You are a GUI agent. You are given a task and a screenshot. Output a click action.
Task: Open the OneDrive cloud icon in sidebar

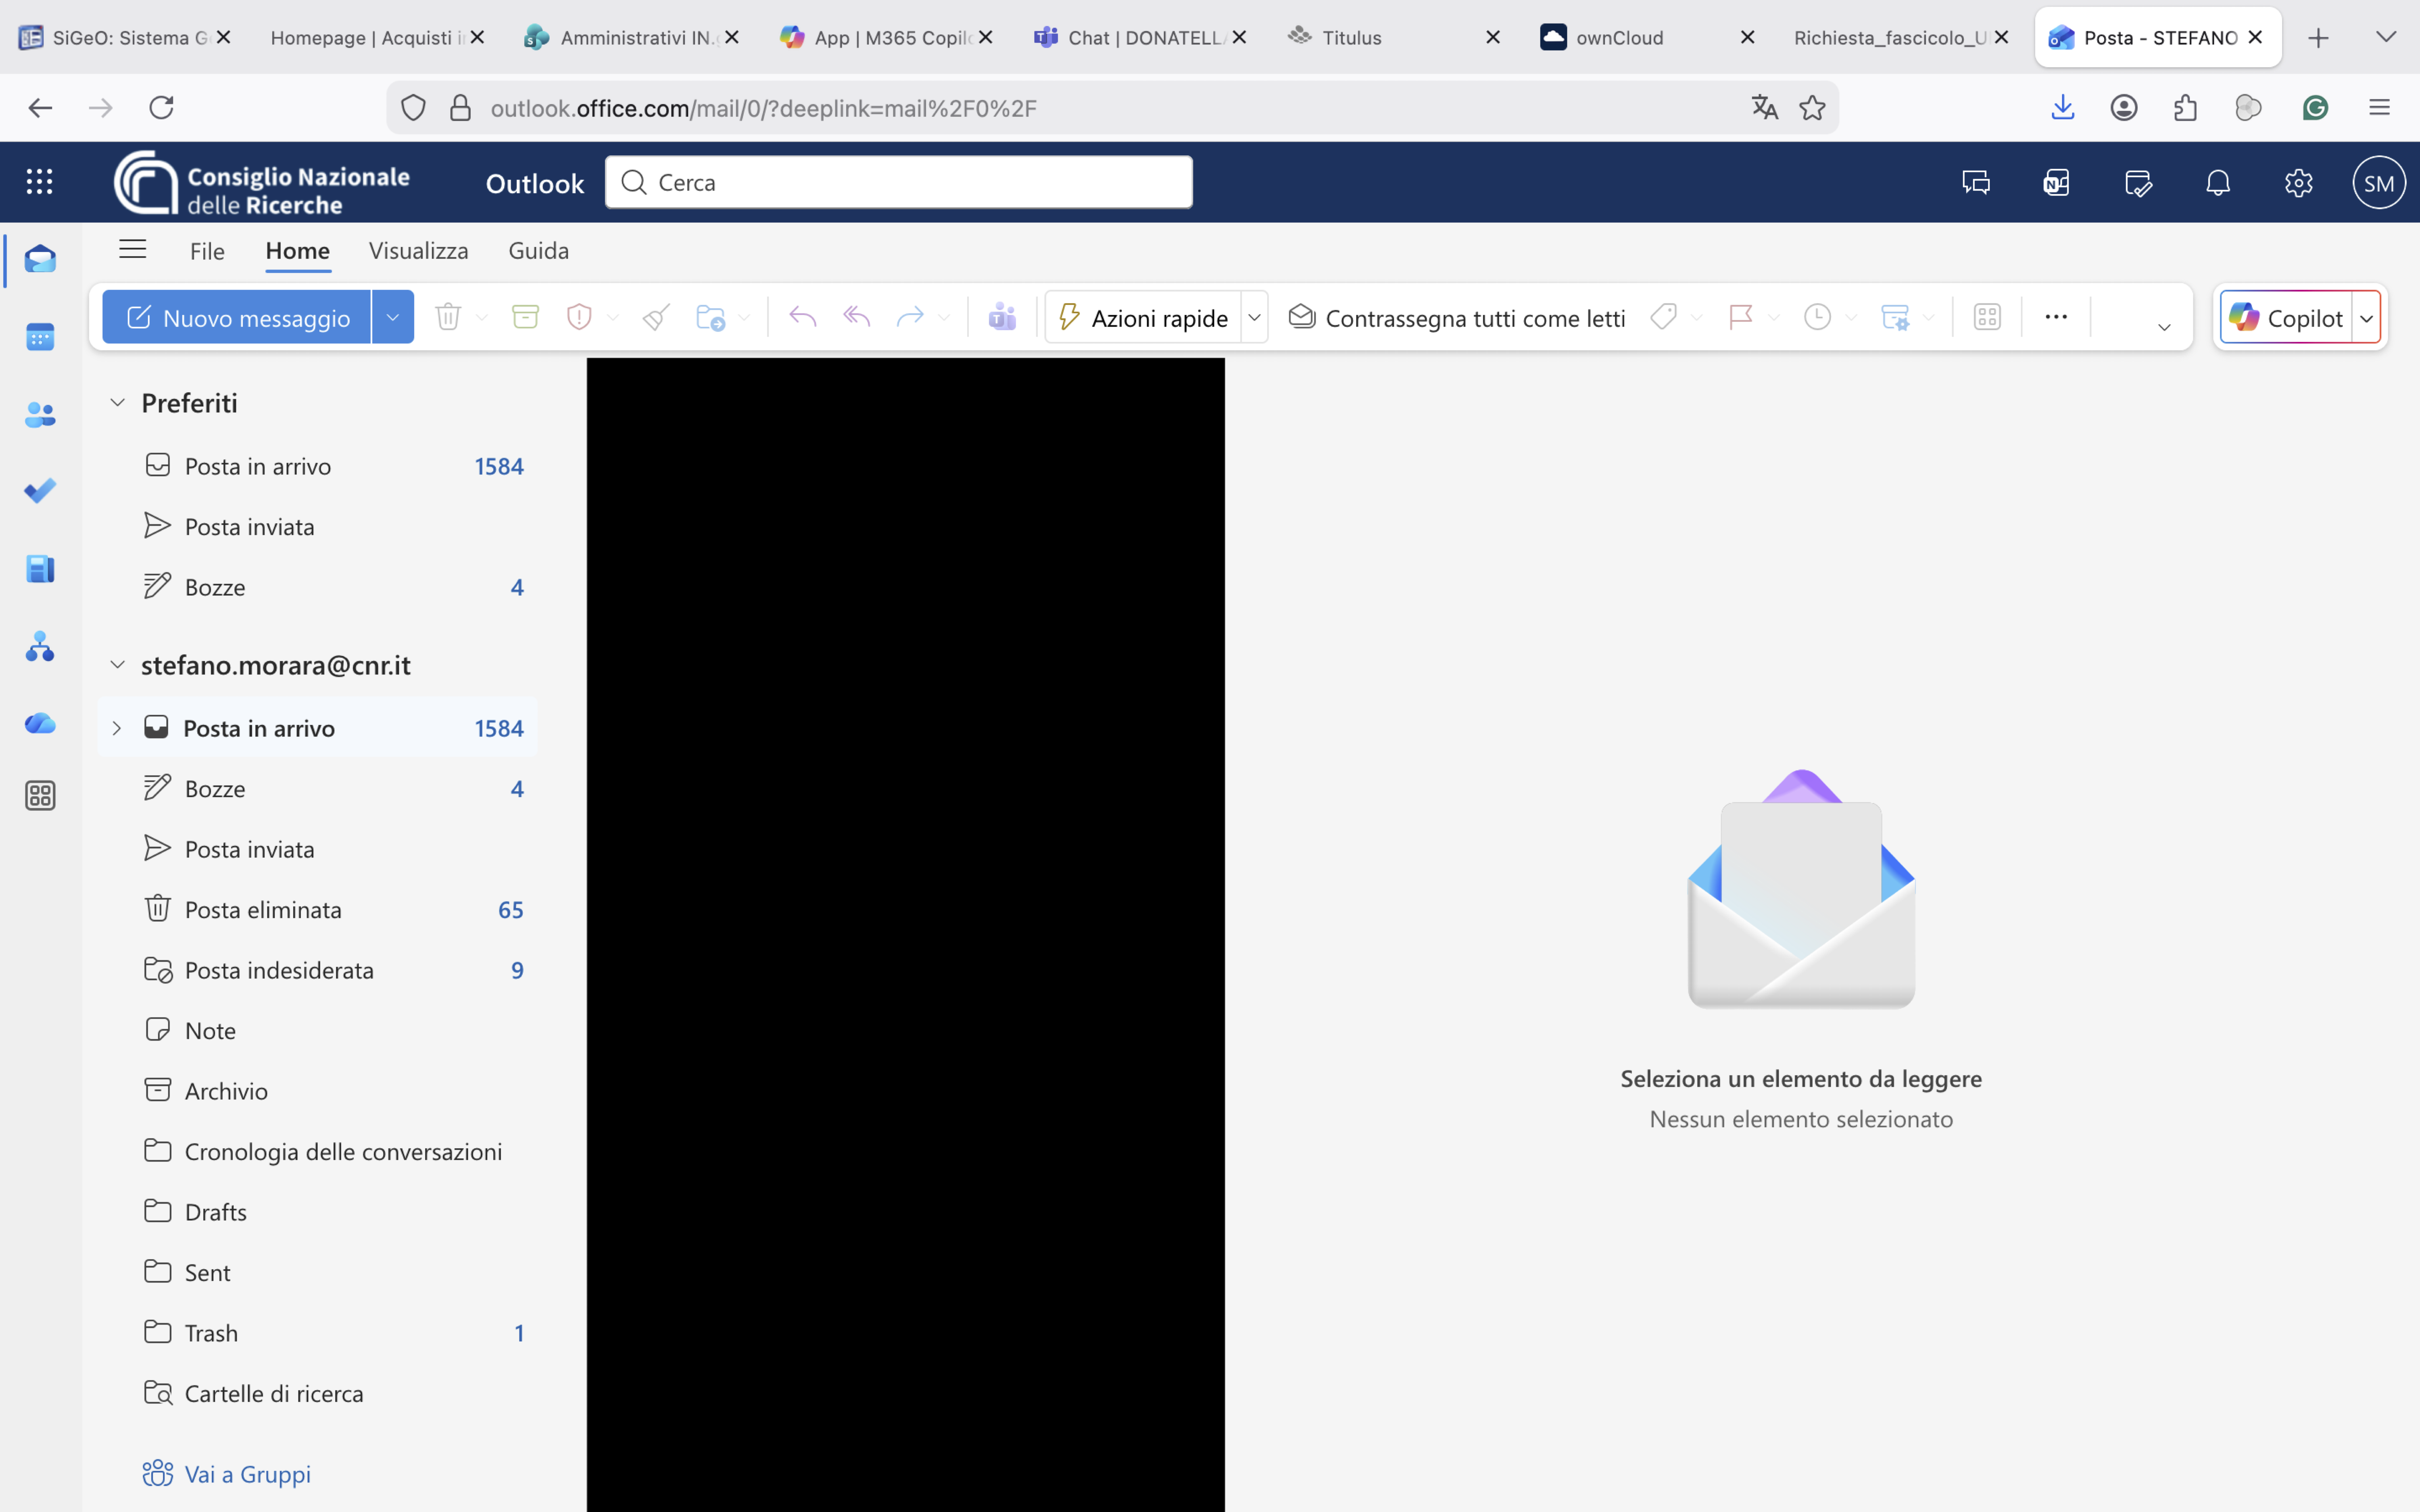coord(40,723)
